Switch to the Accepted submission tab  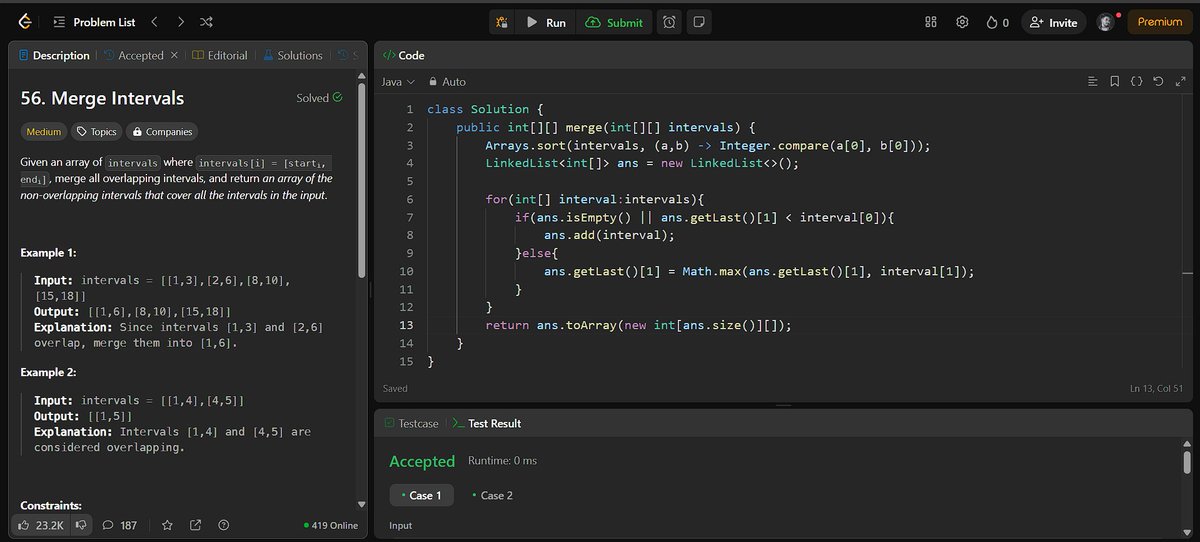(134, 56)
